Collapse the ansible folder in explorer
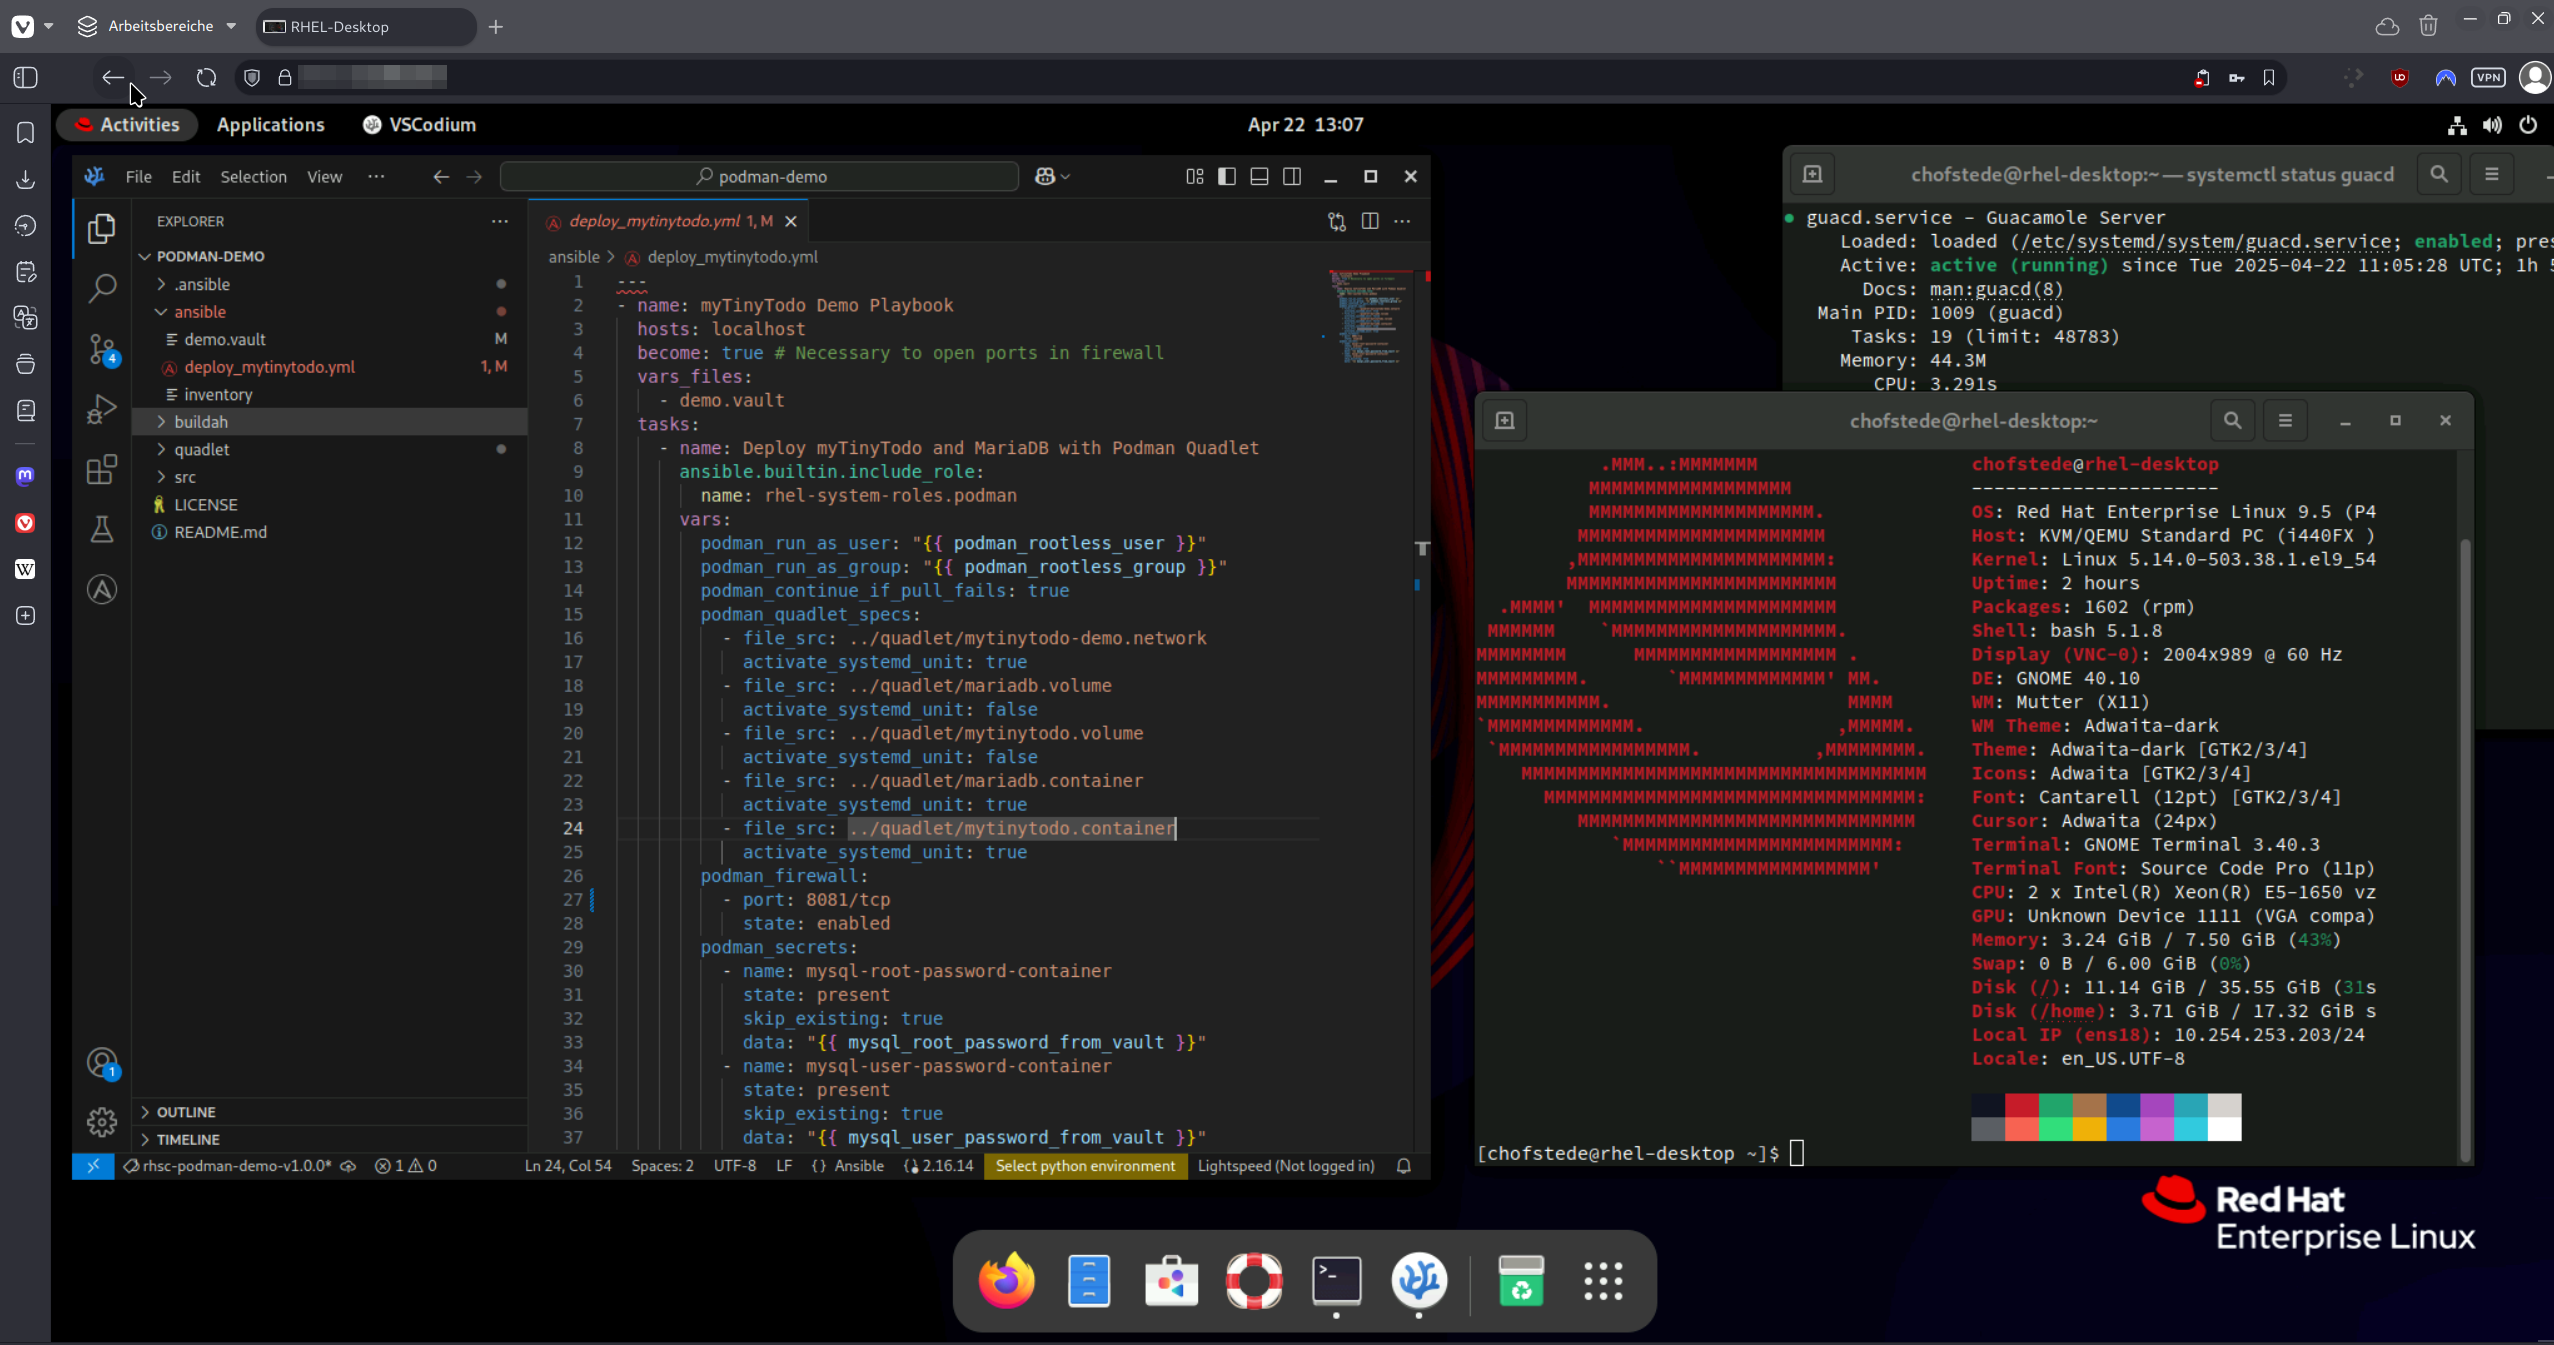The height and width of the screenshot is (1345, 2554). 199,312
